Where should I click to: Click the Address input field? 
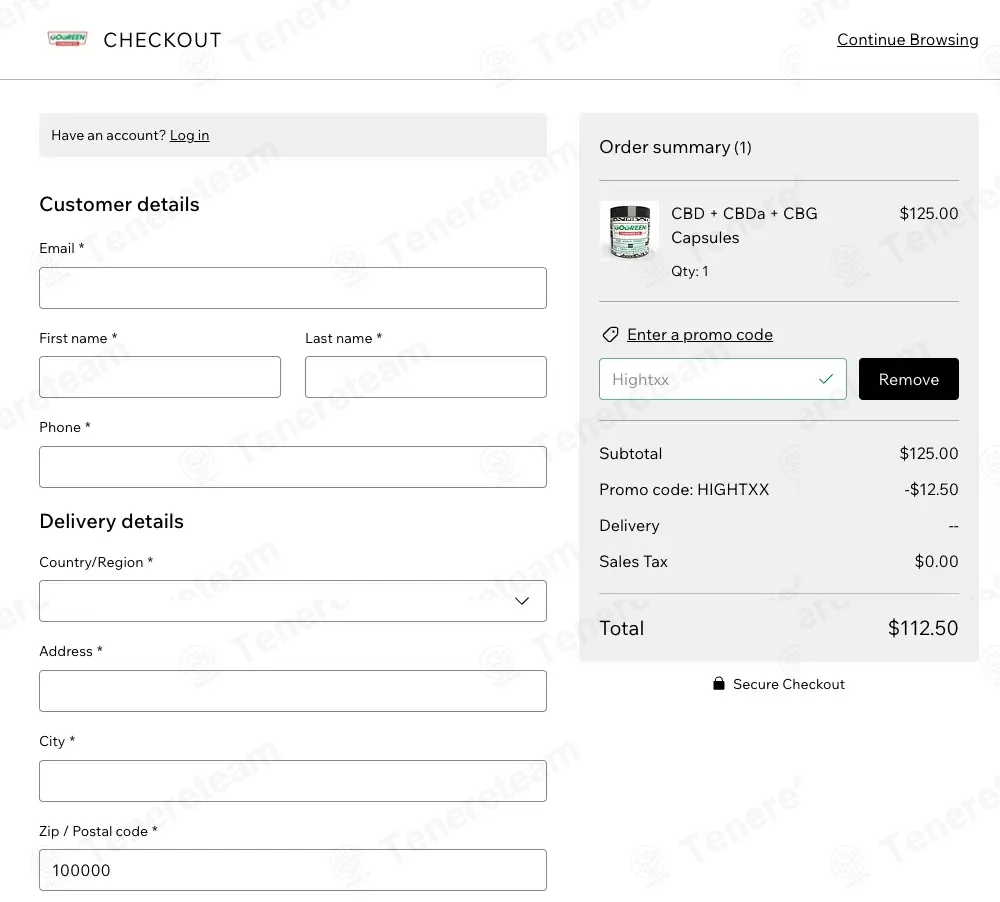[293, 691]
